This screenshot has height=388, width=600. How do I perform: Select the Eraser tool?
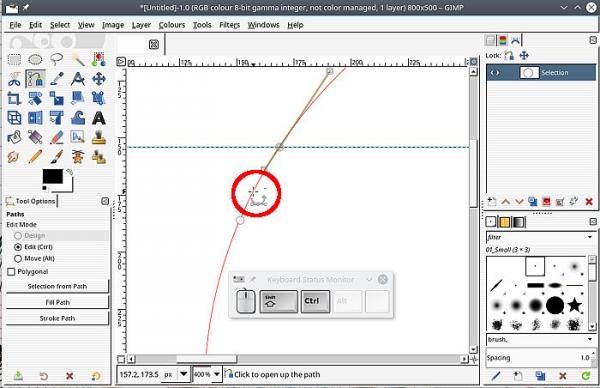click(x=57, y=137)
